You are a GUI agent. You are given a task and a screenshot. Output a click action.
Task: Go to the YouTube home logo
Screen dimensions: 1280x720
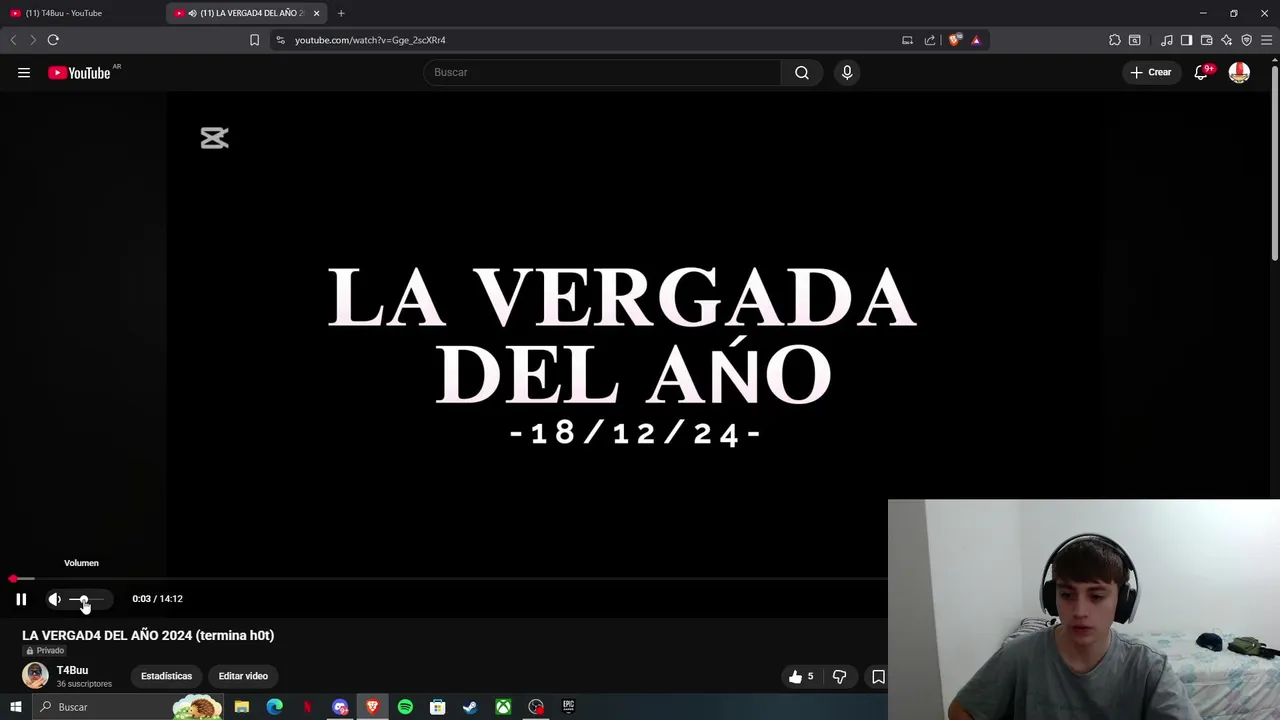pos(79,72)
